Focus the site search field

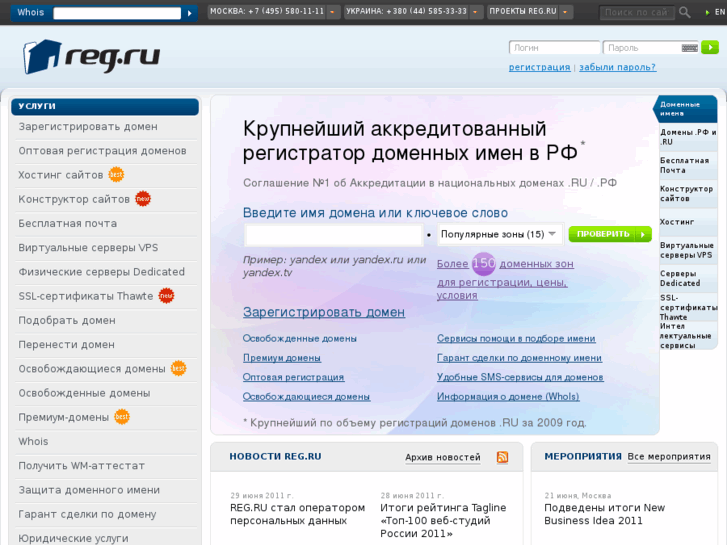638,13
